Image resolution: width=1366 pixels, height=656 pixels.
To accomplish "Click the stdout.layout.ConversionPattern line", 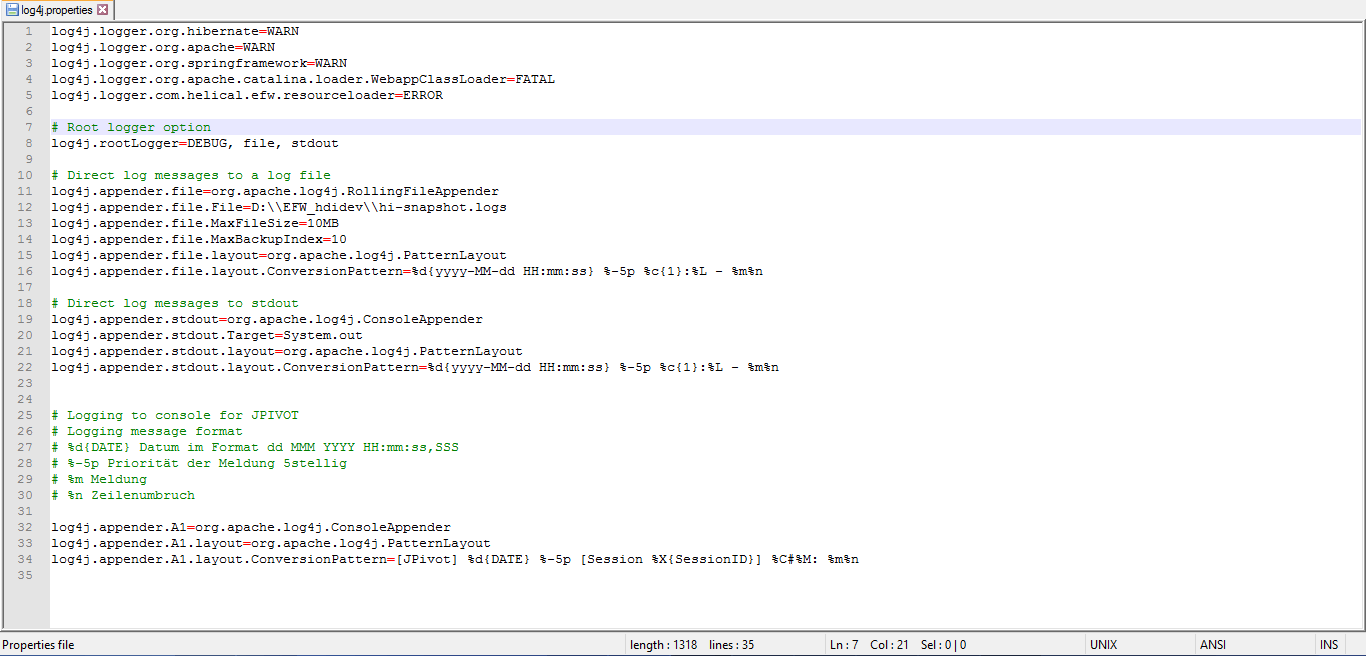I will [x=415, y=367].
